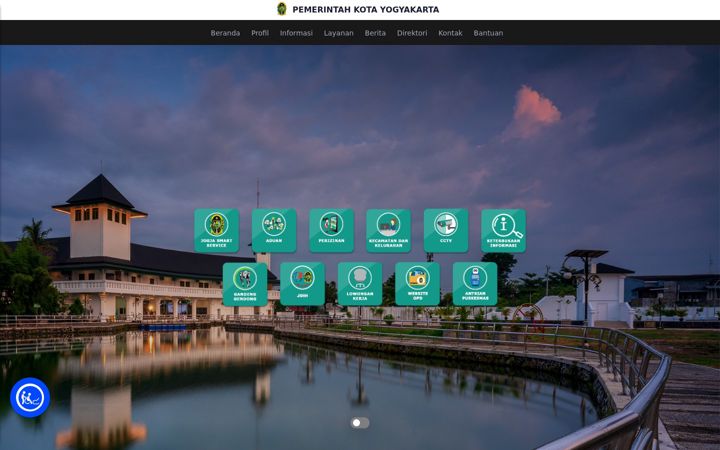Open the Bantuan menu item
Screen dimensions: 720x450
(488, 33)
